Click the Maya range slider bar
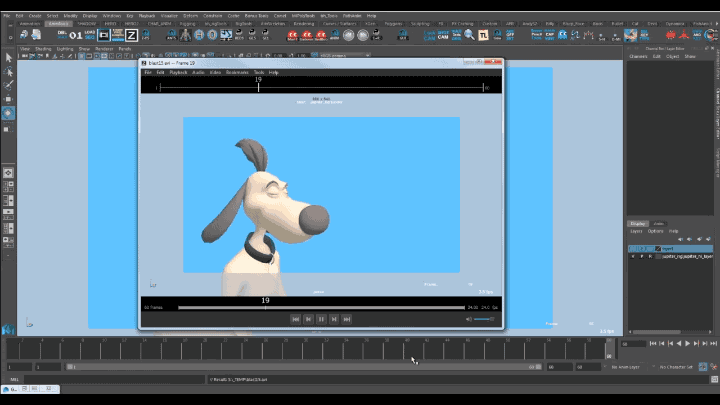The width and height of the screenshot is (720, 405). coord(304,367)
